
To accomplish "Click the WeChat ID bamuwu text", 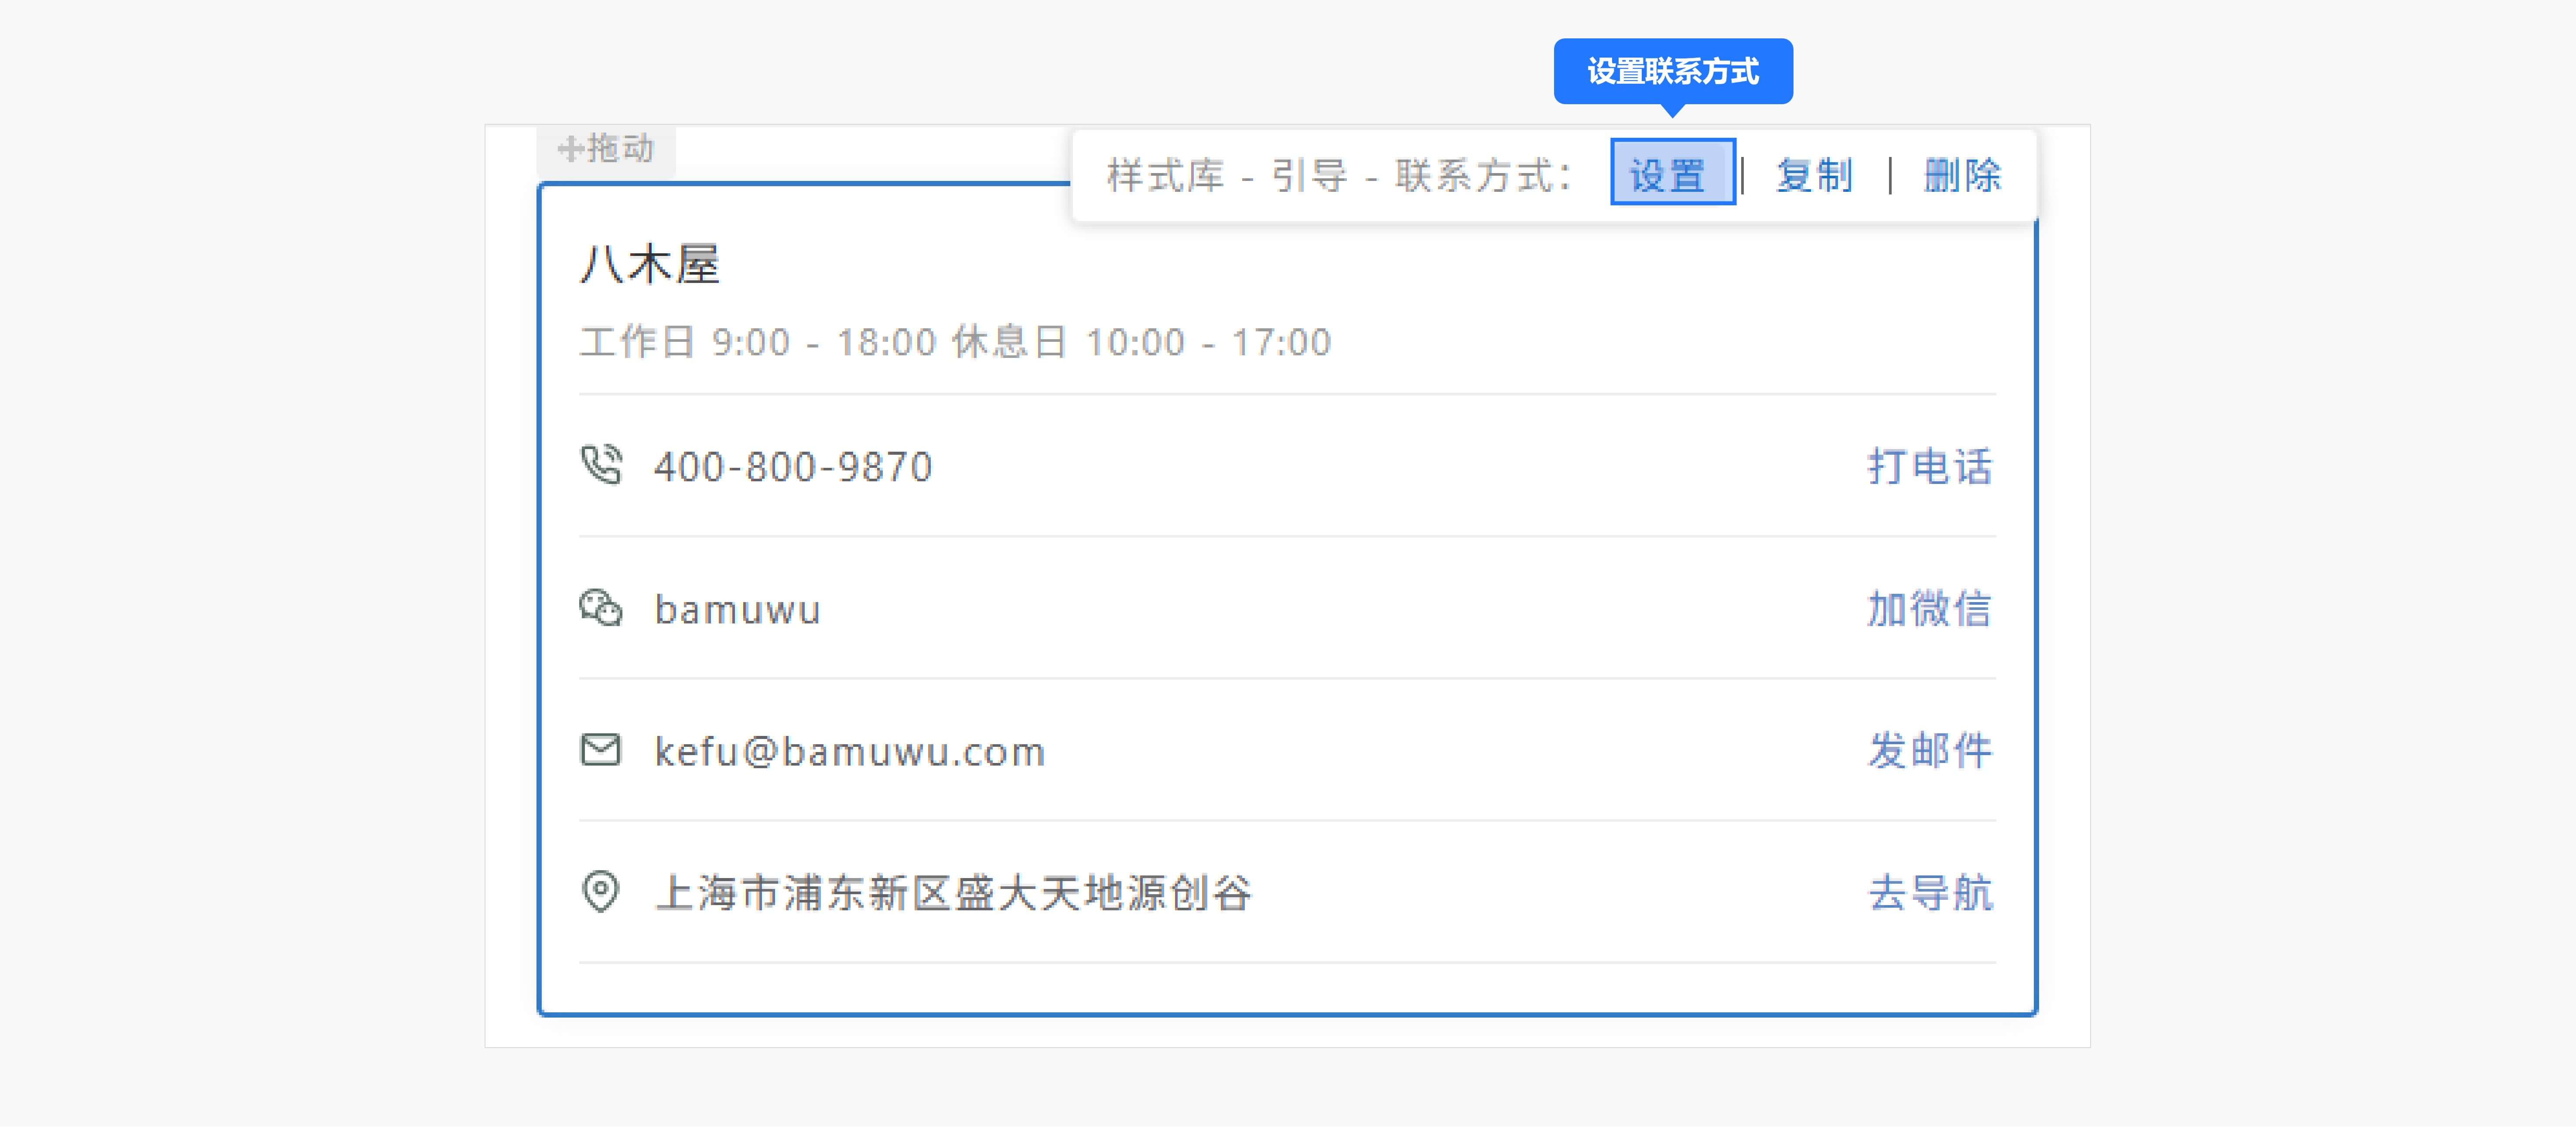I will pyautogui.click(x=737, y=610).
